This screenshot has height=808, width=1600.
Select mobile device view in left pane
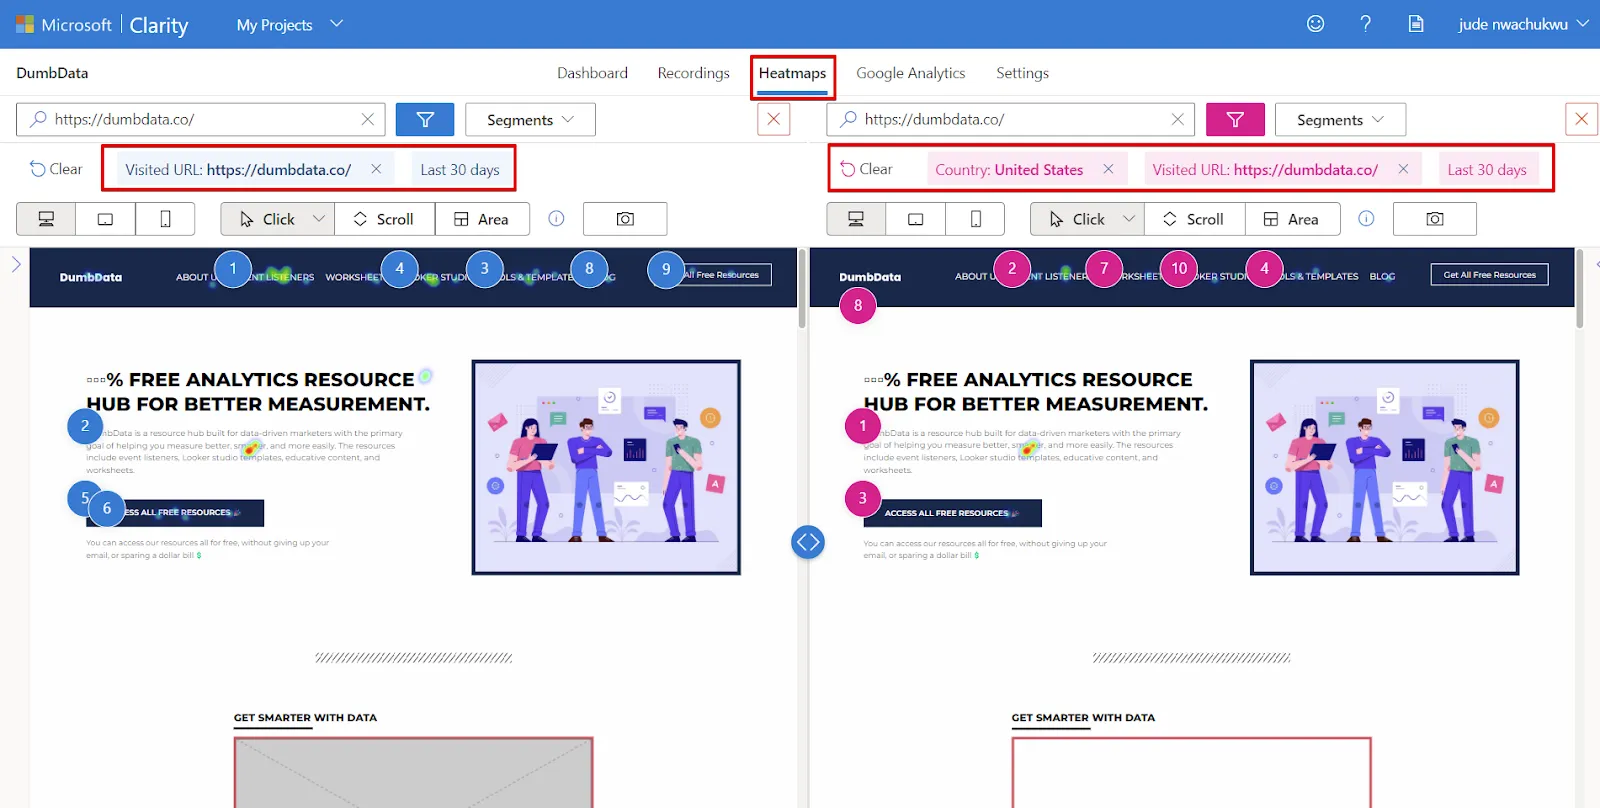(165, 219)
